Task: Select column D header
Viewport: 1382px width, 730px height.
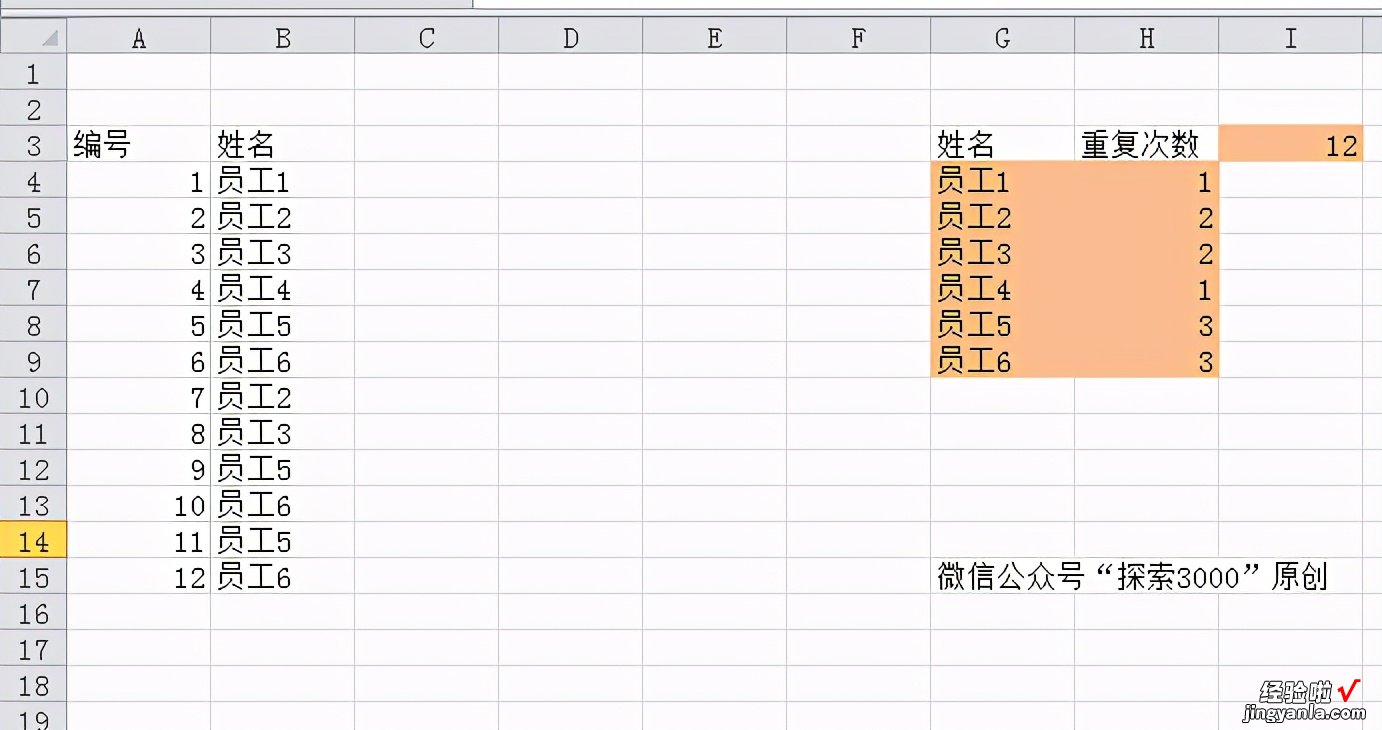Action: click(x=571, y=38)
